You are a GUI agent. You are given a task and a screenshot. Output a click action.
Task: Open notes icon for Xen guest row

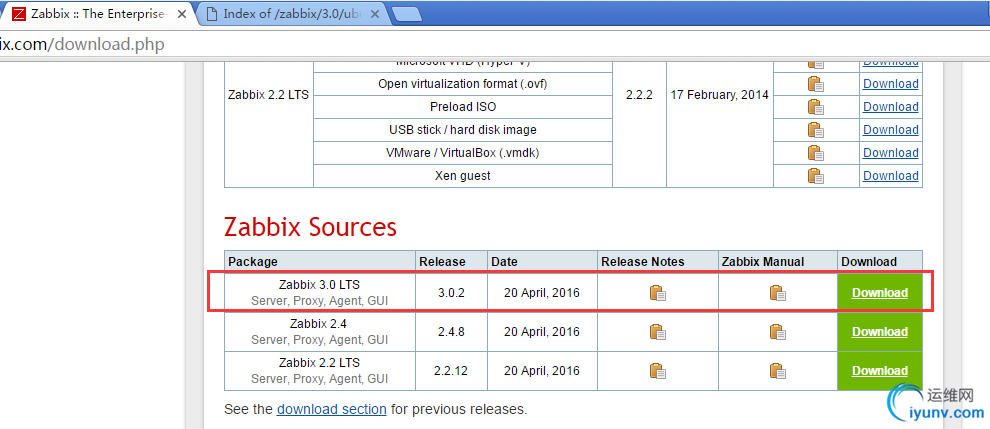(816, 176)
